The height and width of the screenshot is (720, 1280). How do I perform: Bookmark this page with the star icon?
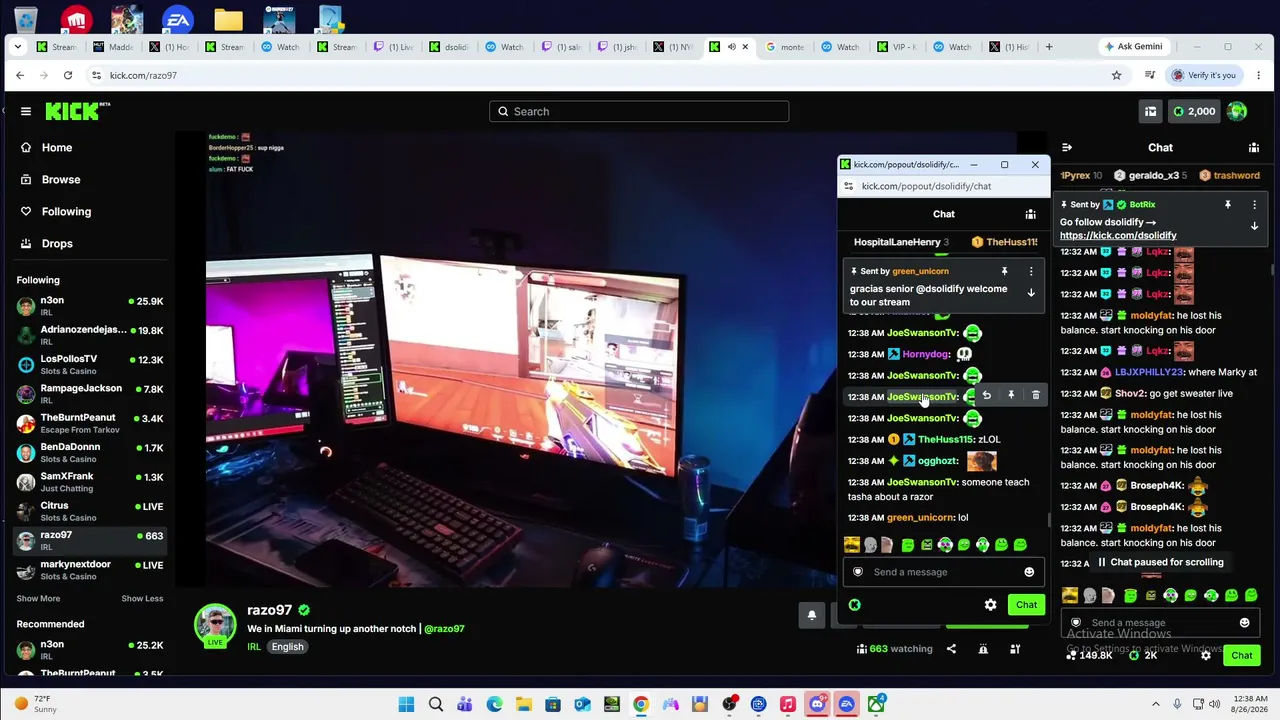click(x=1116, y=75)
